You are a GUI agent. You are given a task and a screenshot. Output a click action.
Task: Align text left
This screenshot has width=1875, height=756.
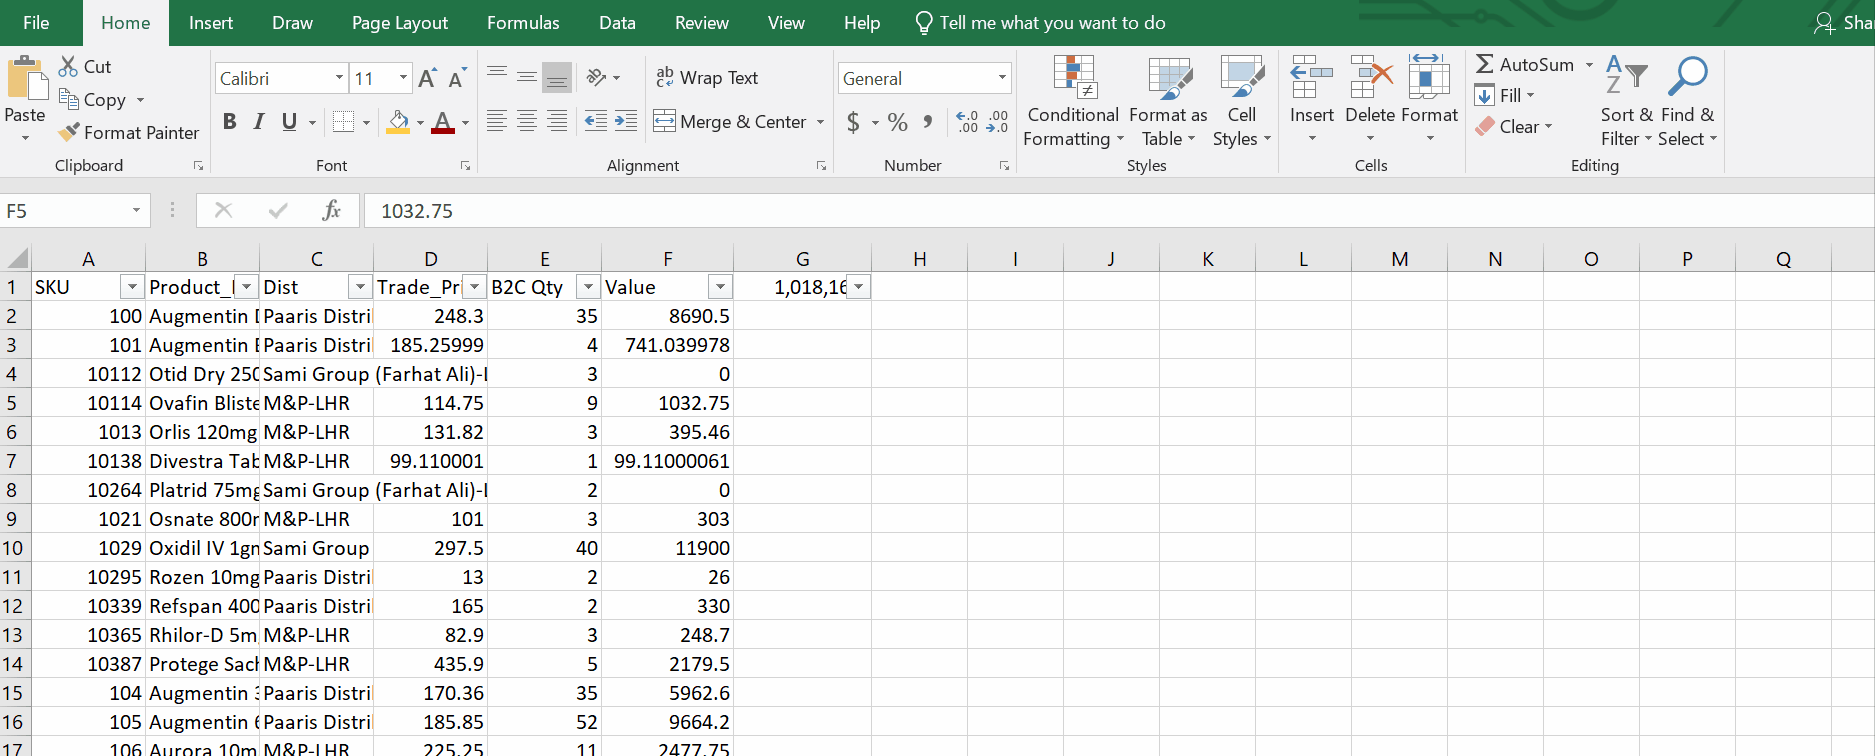497,122
